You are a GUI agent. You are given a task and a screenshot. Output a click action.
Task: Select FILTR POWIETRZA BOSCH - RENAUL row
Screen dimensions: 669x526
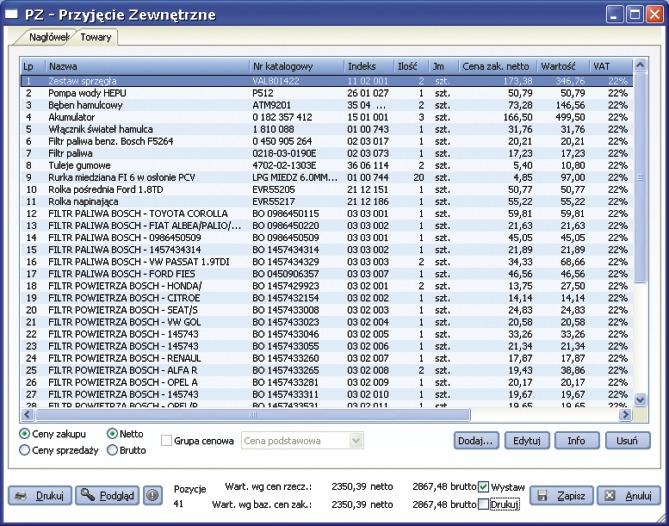[x=326, y=358]
